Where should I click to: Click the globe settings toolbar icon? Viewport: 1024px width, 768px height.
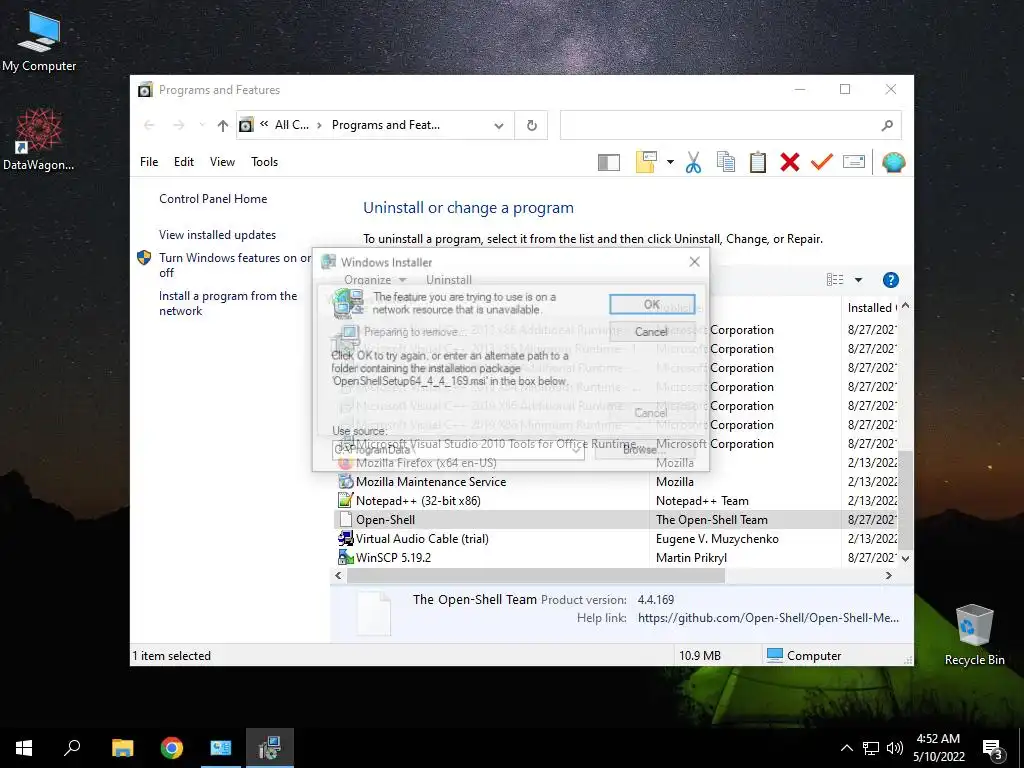coord(893,162)
